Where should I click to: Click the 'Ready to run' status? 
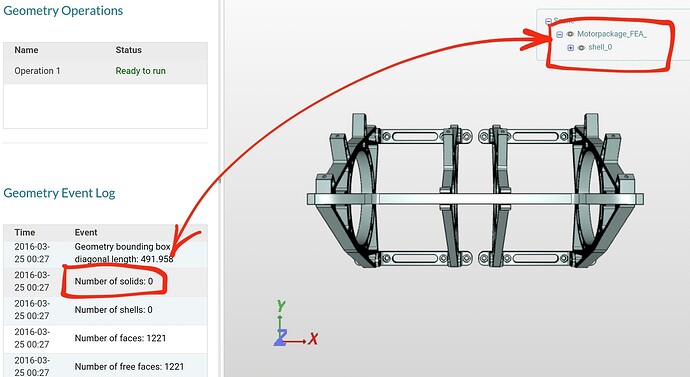(140, 71)
